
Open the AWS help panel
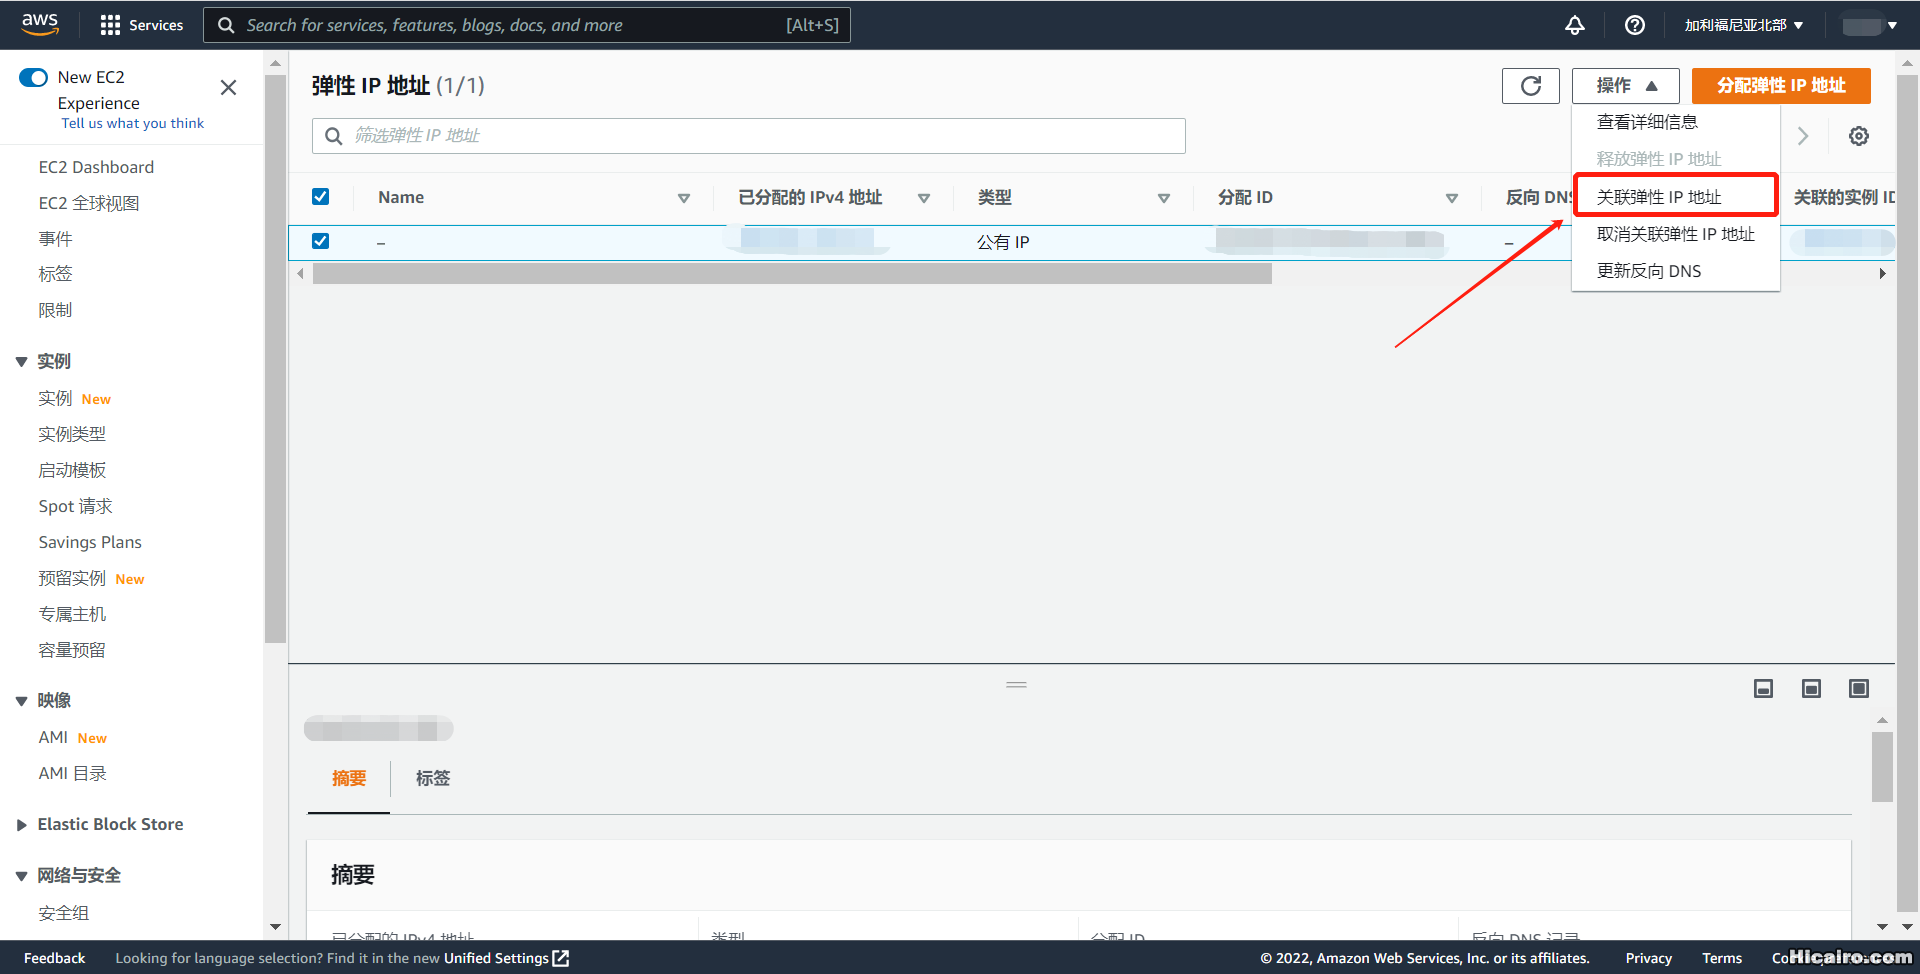click(x=1634, y=24)
